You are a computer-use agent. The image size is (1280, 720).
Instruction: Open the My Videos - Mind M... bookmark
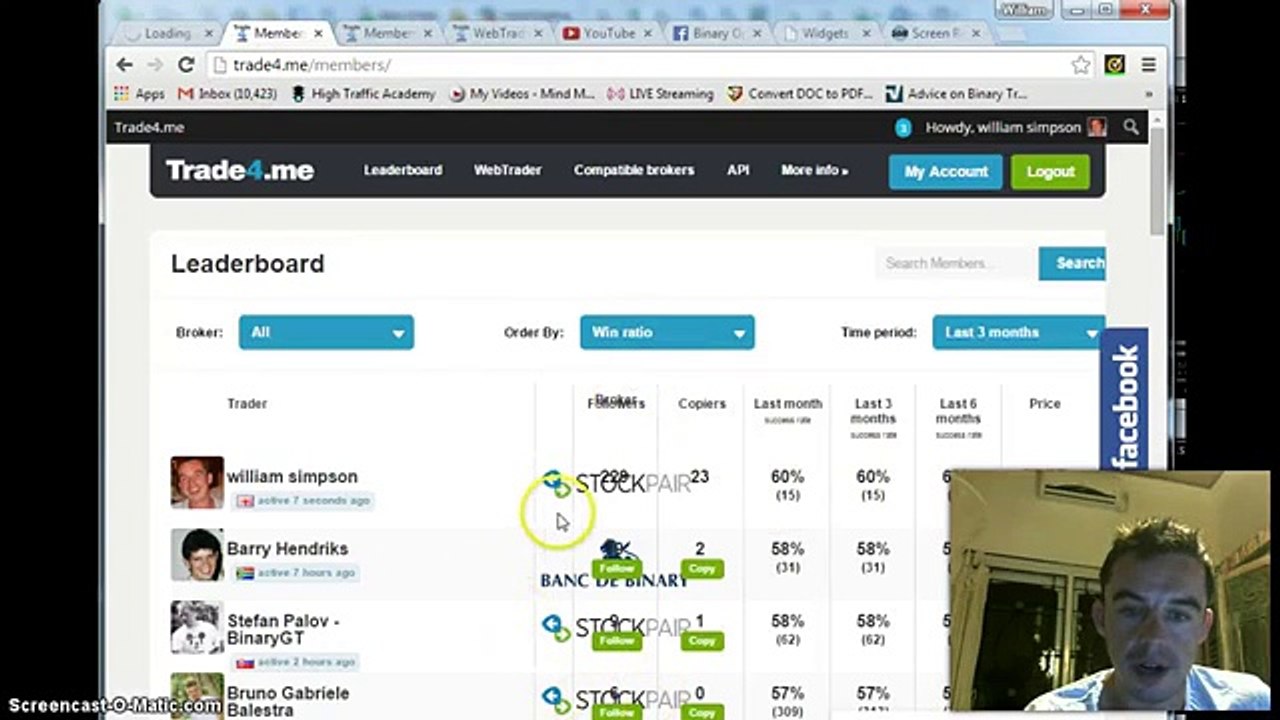[x=522, y=94]
